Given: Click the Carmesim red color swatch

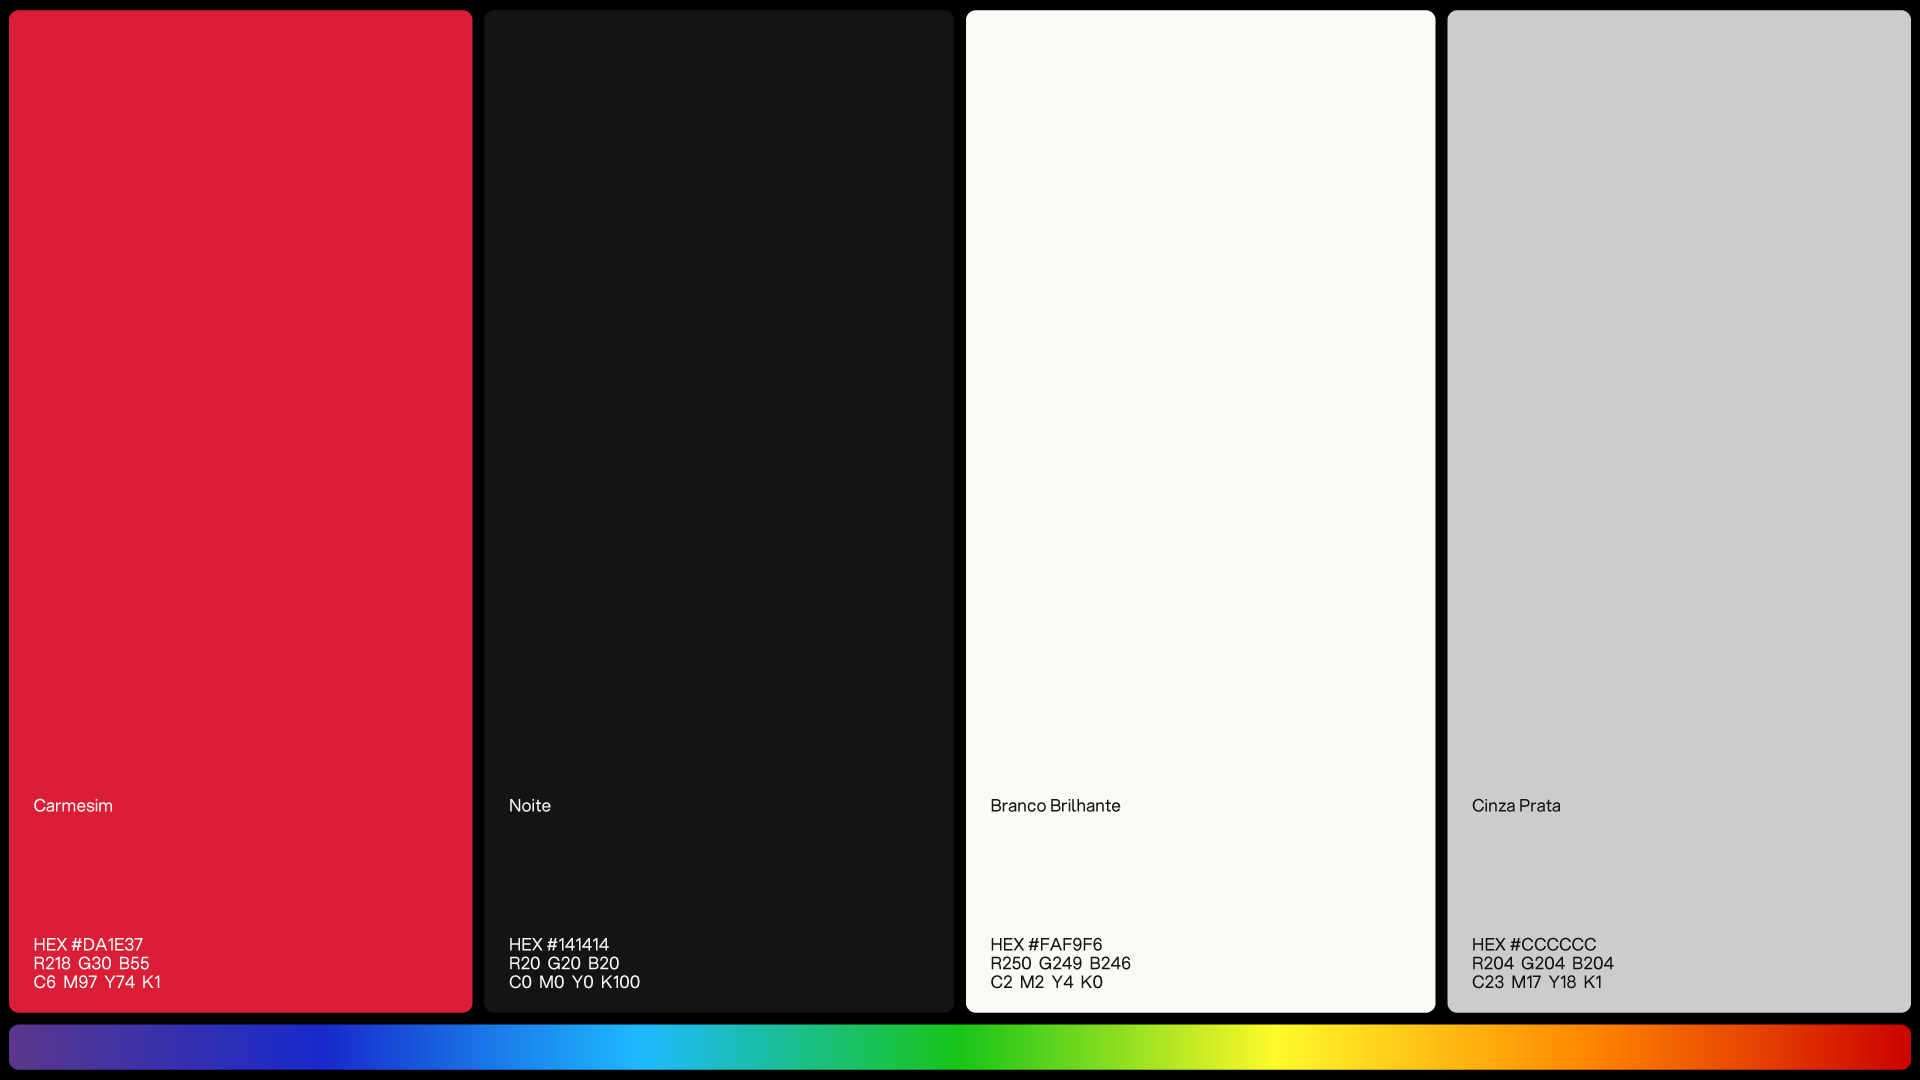Looking at the screenshot, I should pyautogui.click(x=240, y=511).
